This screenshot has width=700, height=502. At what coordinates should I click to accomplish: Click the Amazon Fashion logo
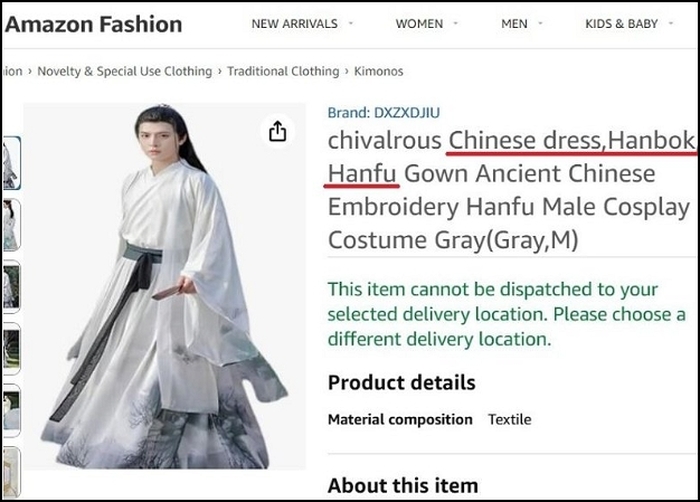tap(93, 24)
